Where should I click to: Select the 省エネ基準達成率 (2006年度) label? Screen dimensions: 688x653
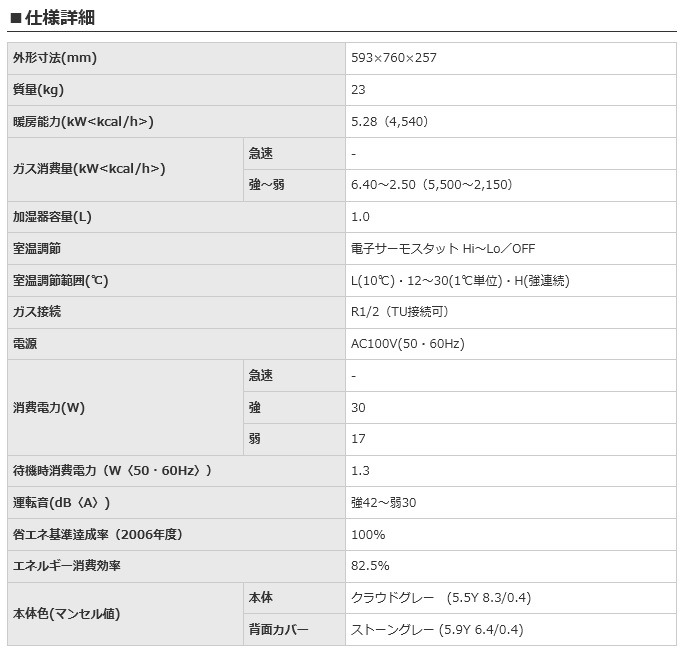pyautogui.click(x=97, y=535)
